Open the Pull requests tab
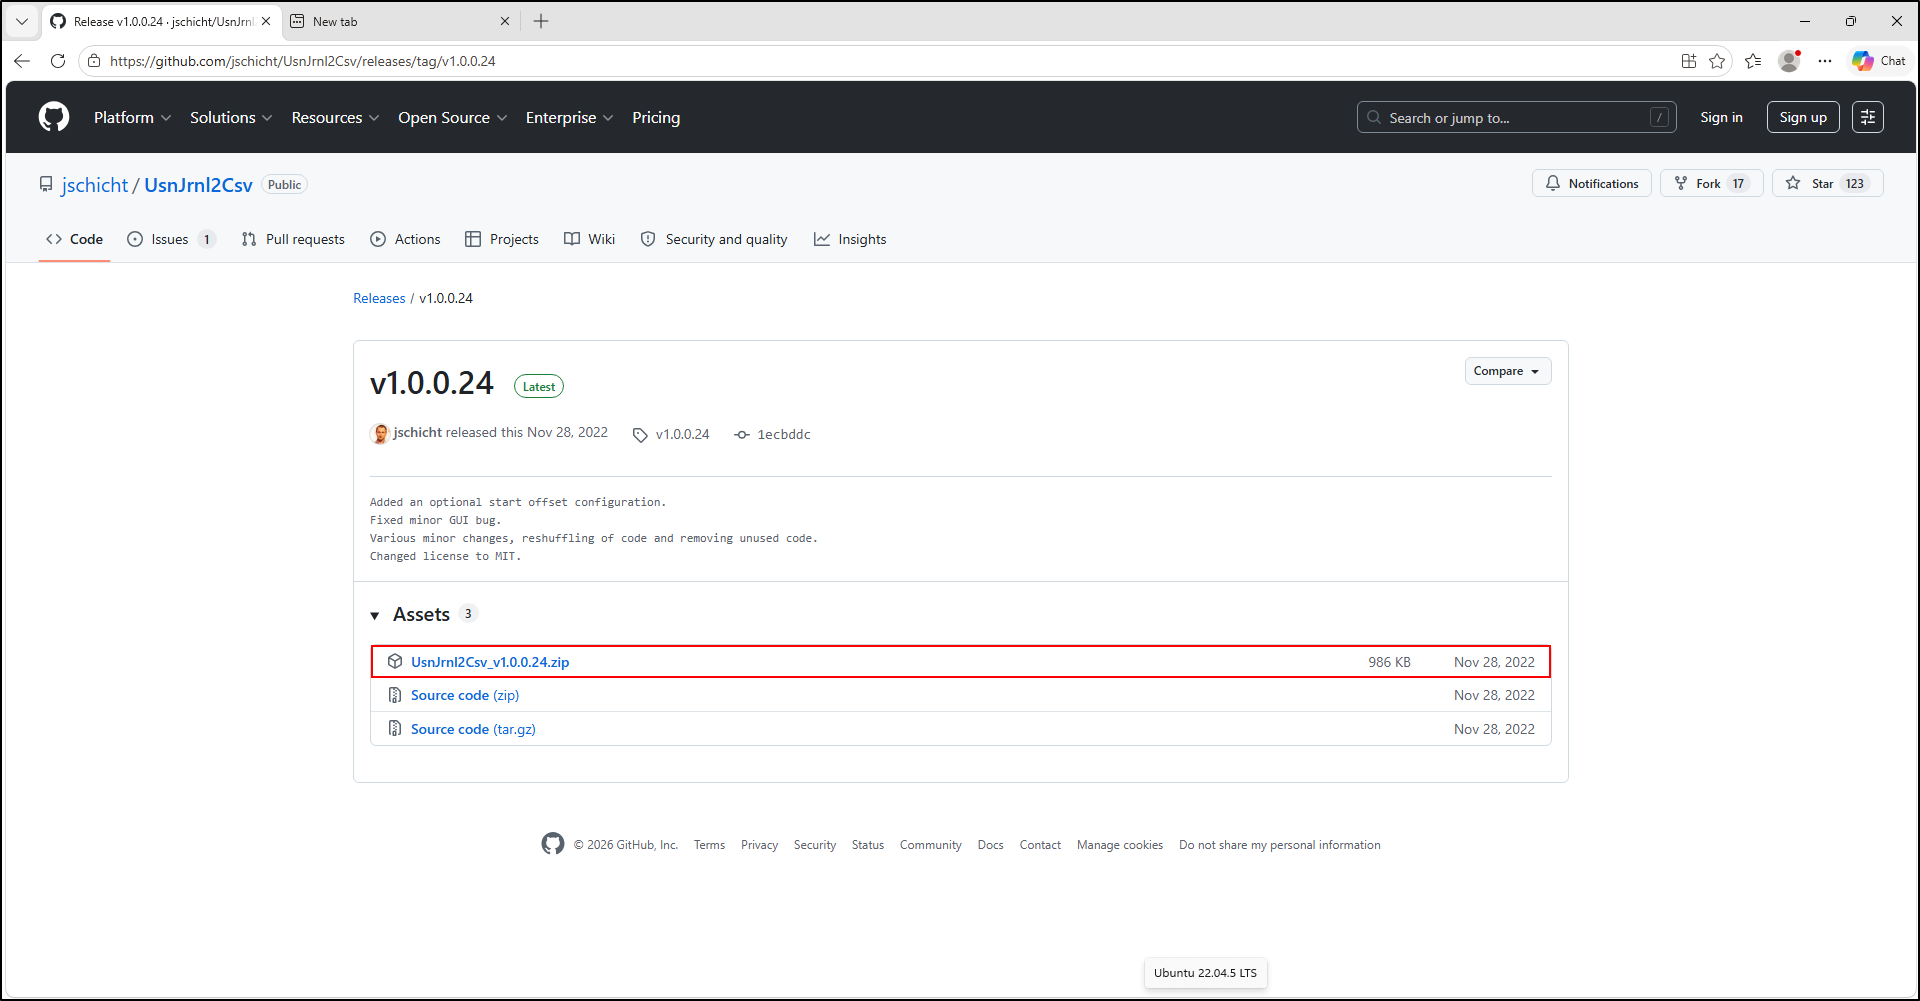This screenshot has width=1920, height=1001. [293, 239]
